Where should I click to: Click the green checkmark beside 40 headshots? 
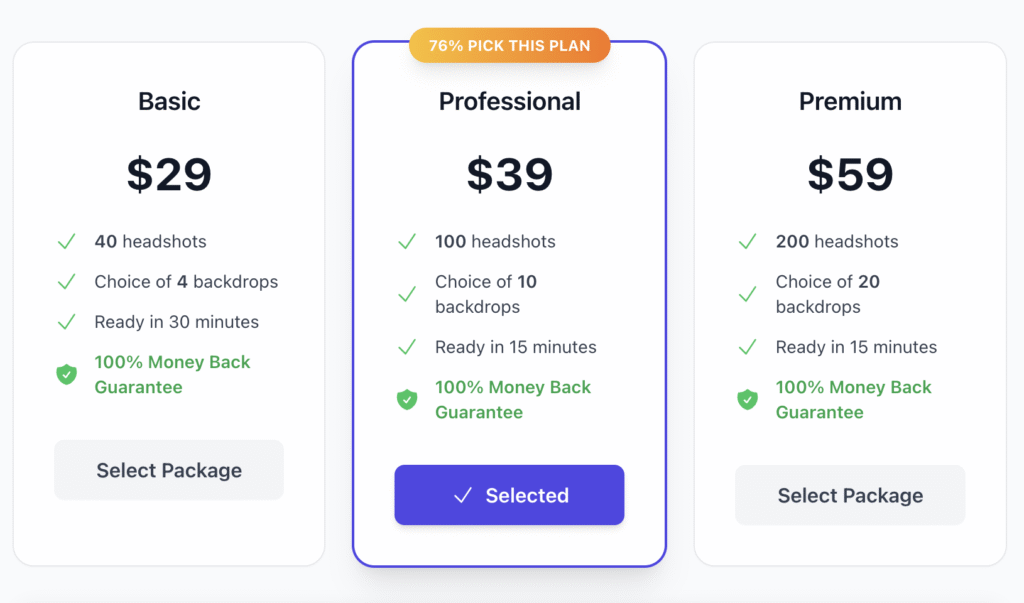66,241
